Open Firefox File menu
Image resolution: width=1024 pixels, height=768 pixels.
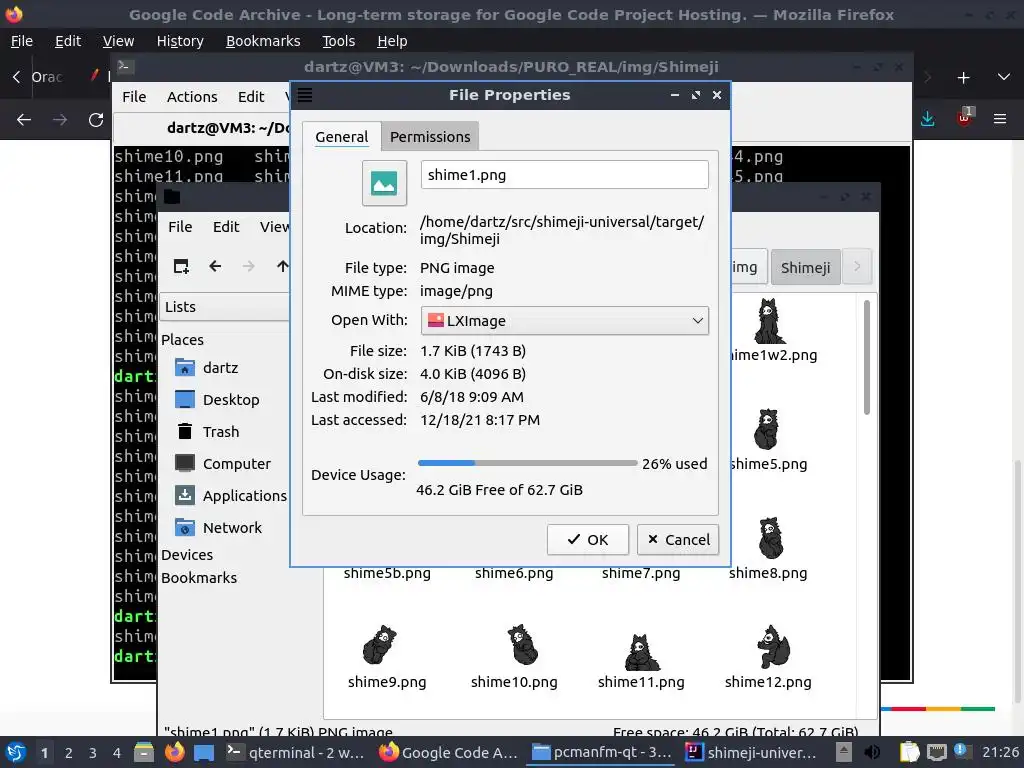pos(22,41)
